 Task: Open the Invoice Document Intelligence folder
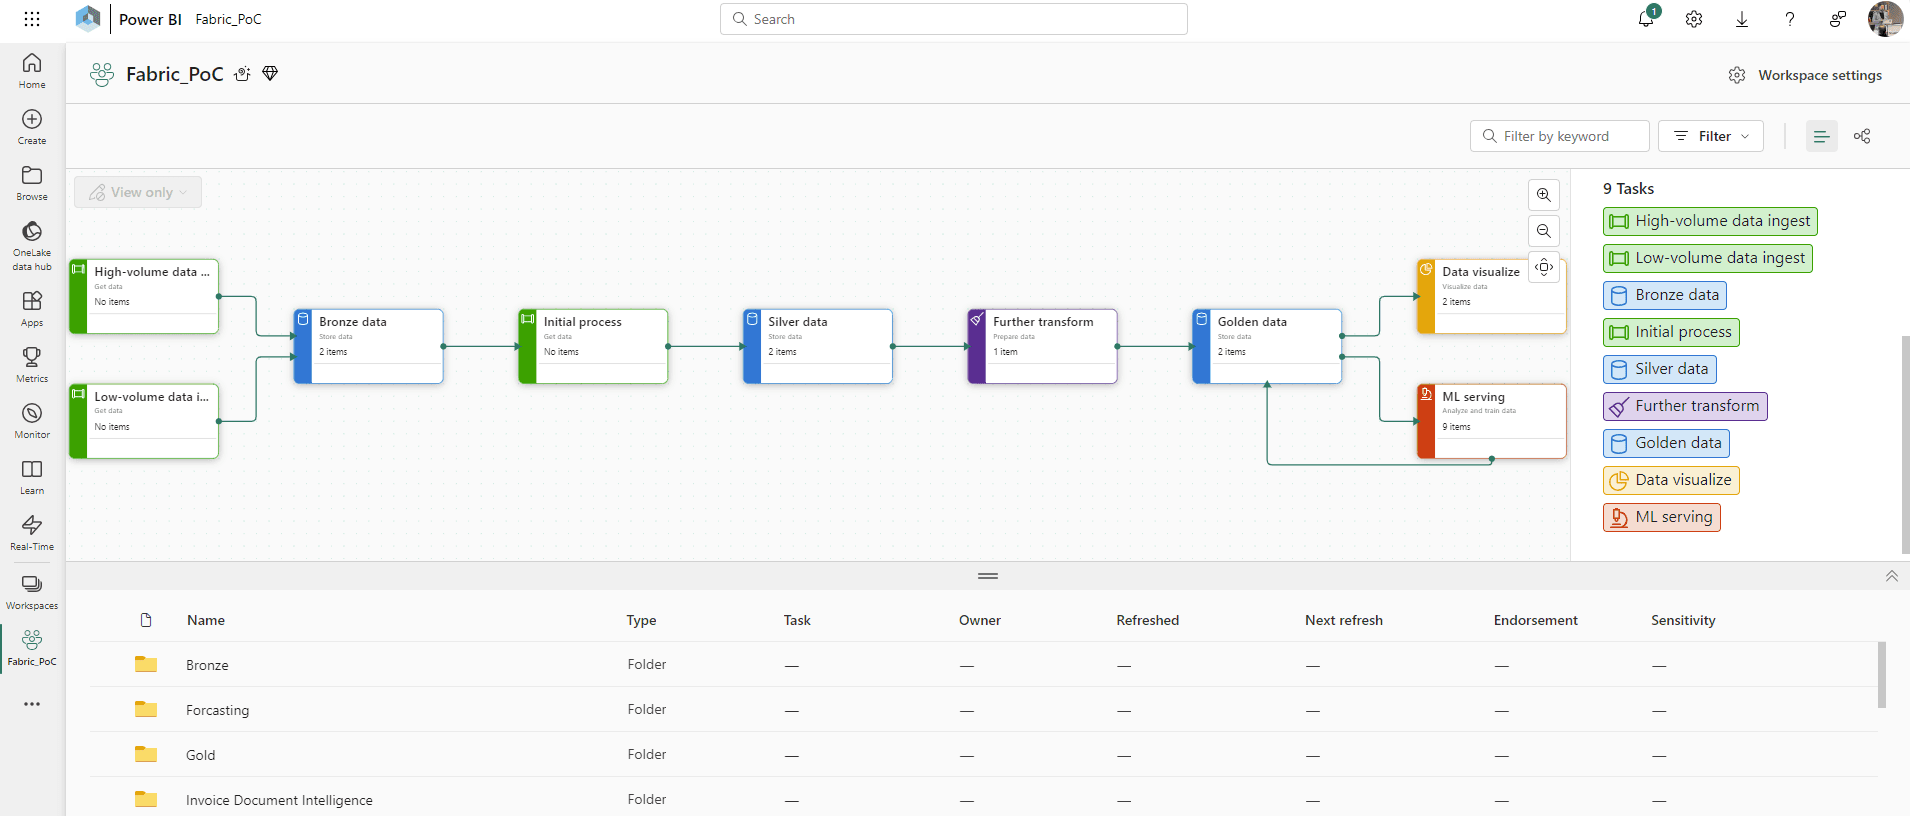pos(279,800)
